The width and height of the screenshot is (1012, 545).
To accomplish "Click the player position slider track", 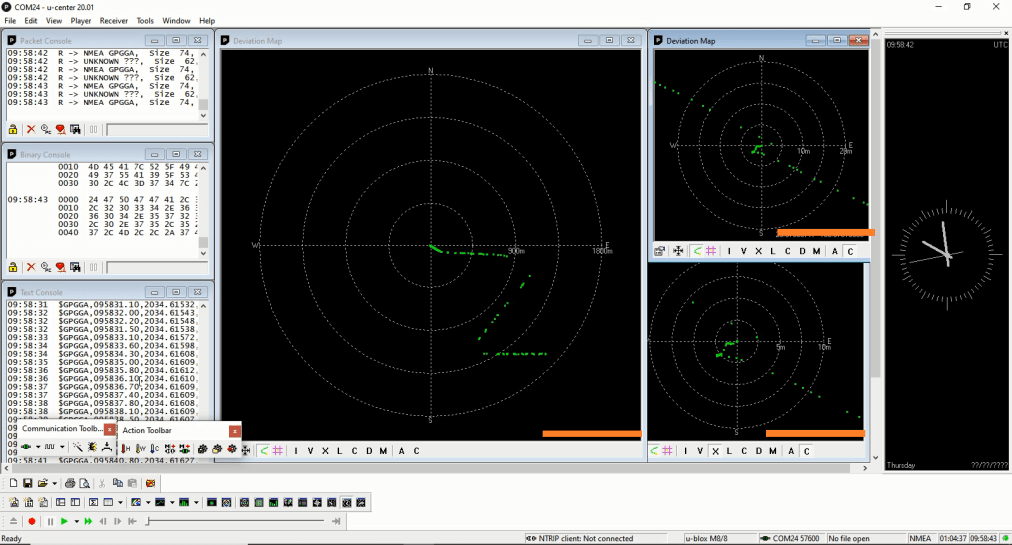I will click(x=235, y=521).
